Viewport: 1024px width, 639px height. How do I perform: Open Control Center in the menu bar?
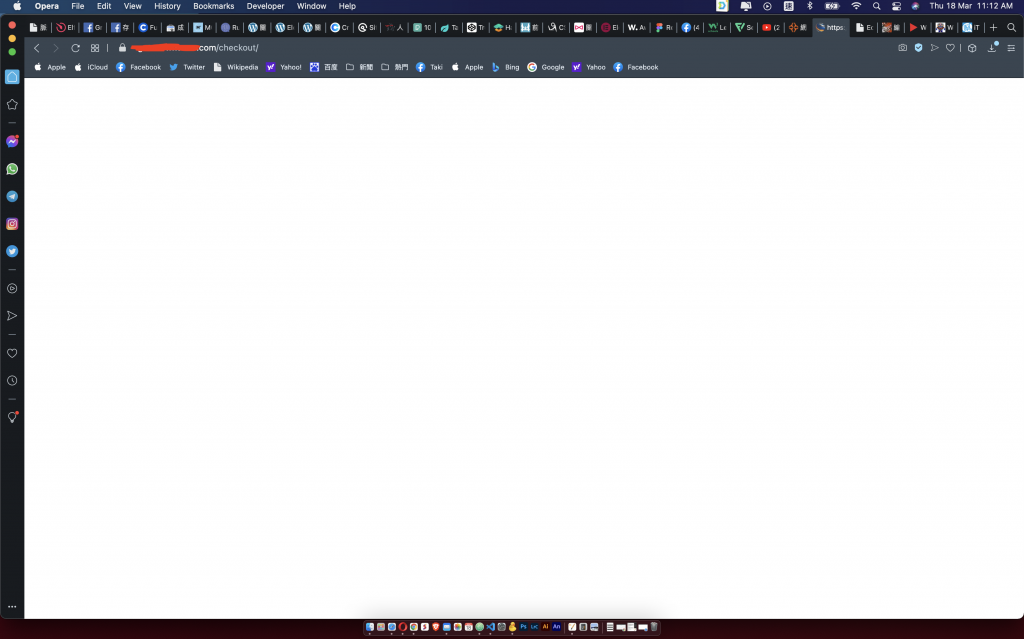[x=896, y=6]
